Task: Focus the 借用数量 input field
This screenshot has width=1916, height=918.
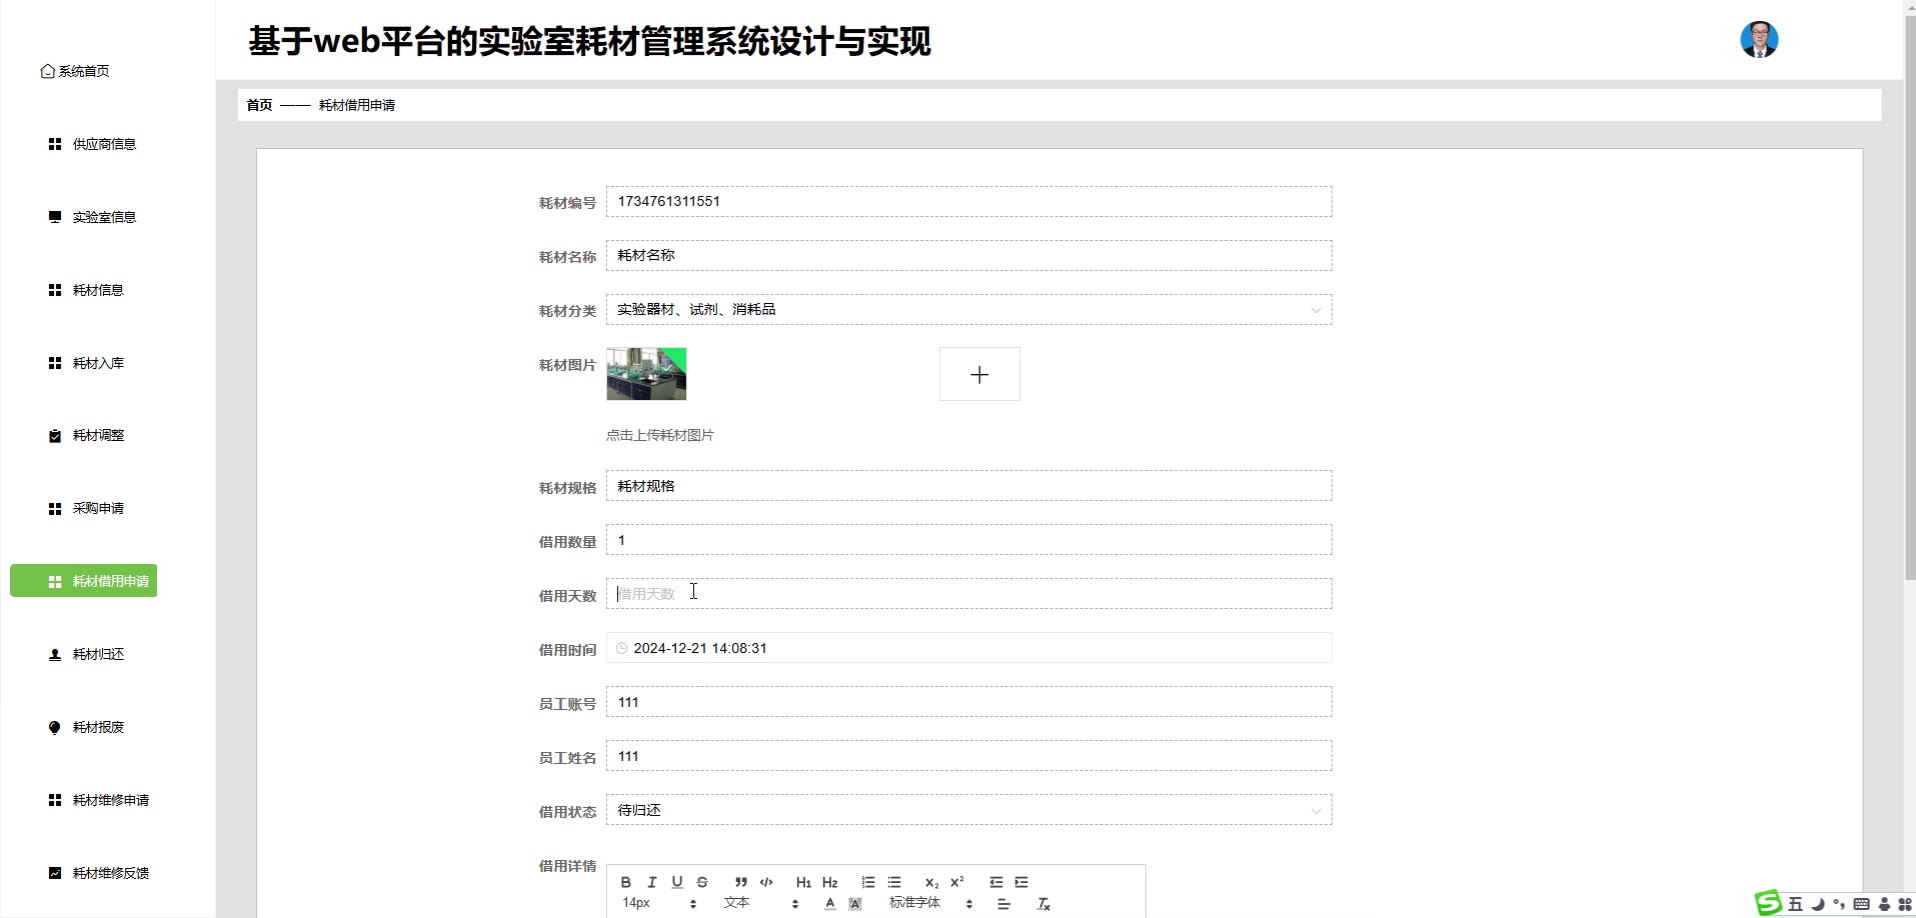Action: 968,540
